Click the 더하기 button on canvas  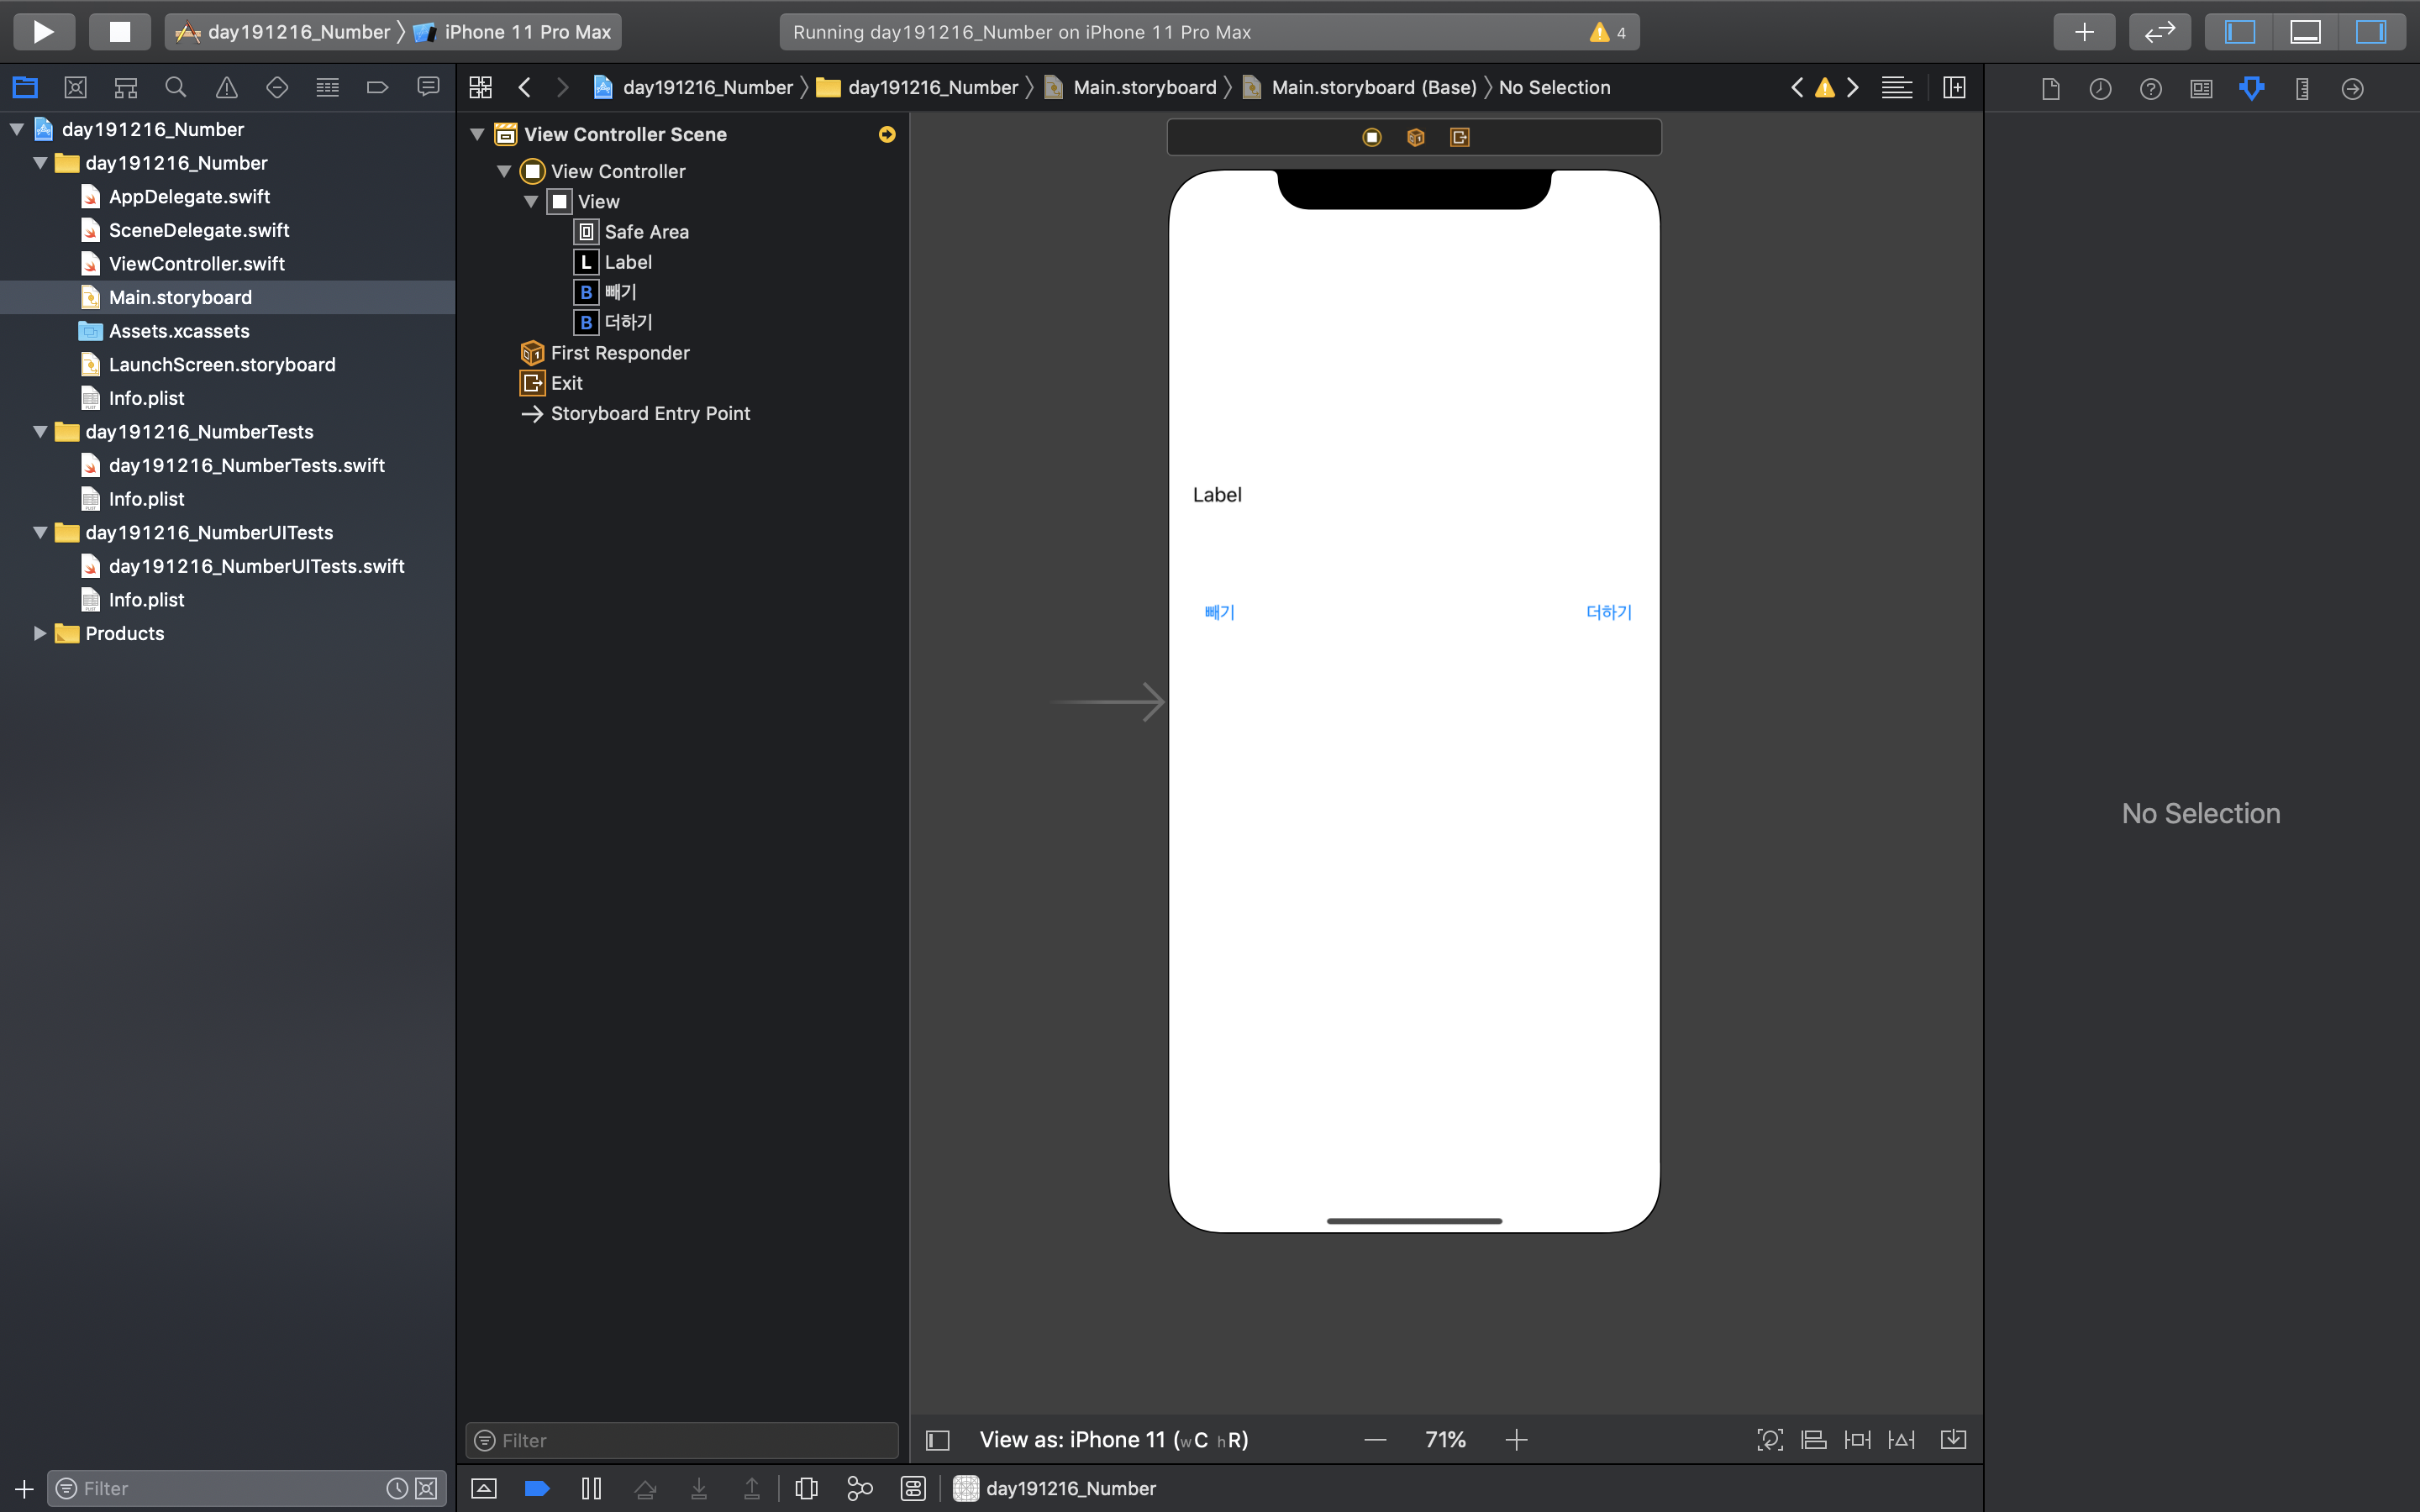pyautogui.click(x=1608, y=612)
